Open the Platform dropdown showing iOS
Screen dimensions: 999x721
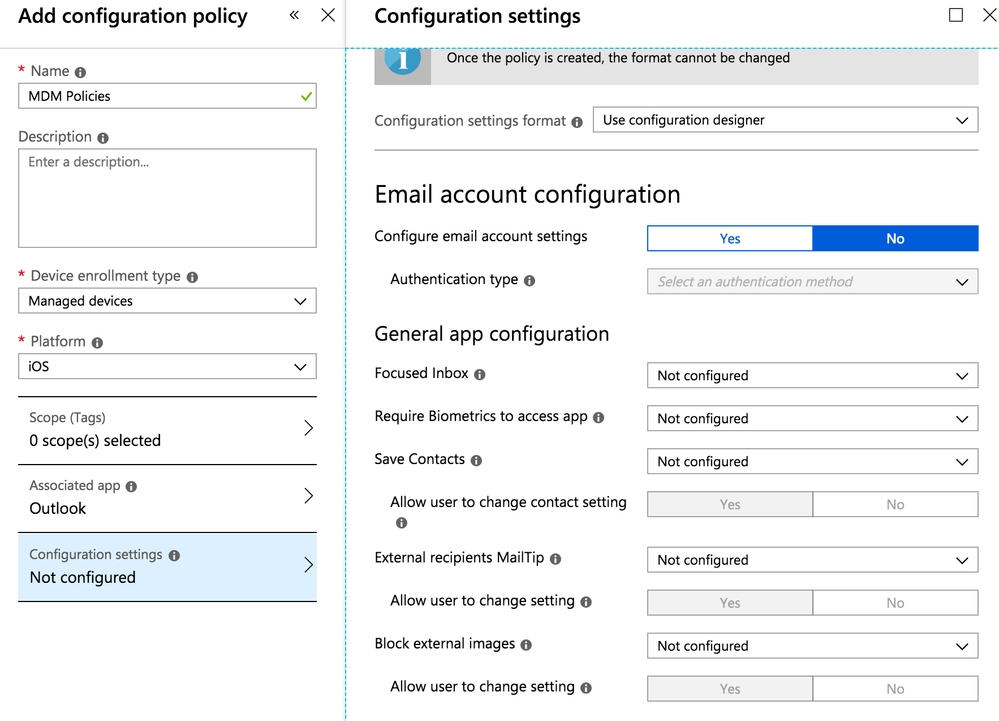click(x=168, y=366)
